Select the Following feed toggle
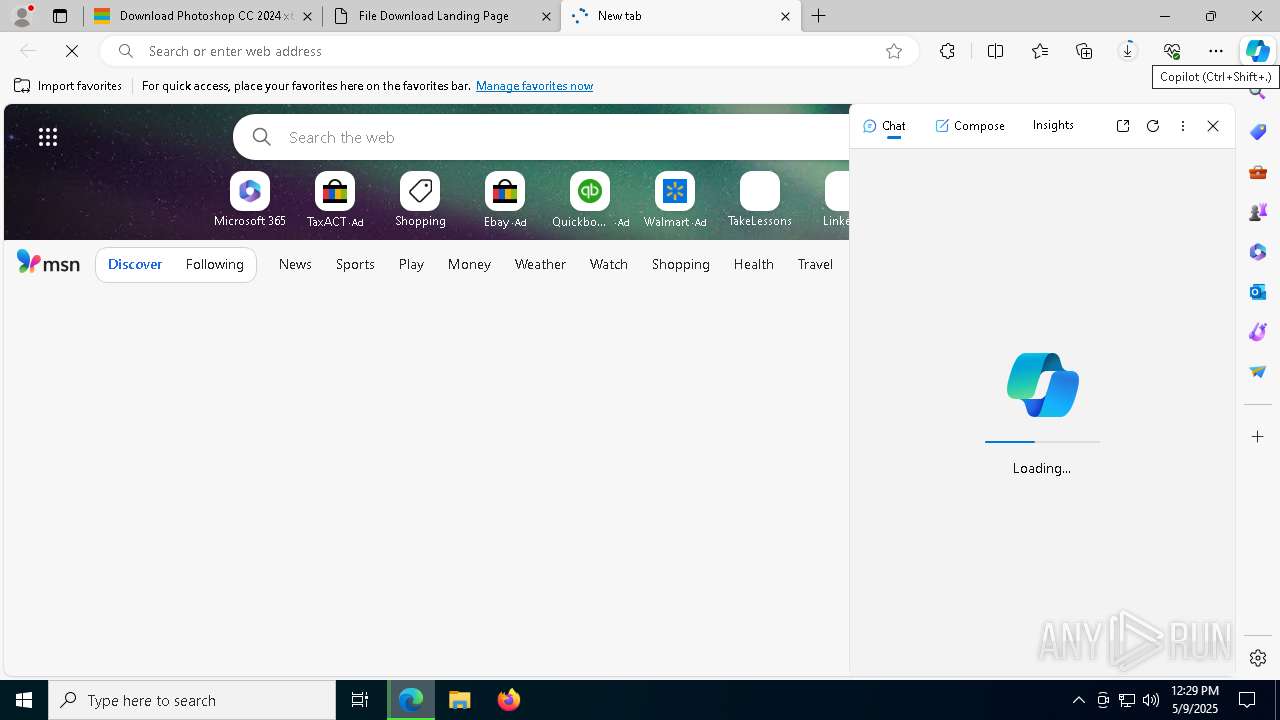This screenshot has width=1280, height=720. pos(214,264)
